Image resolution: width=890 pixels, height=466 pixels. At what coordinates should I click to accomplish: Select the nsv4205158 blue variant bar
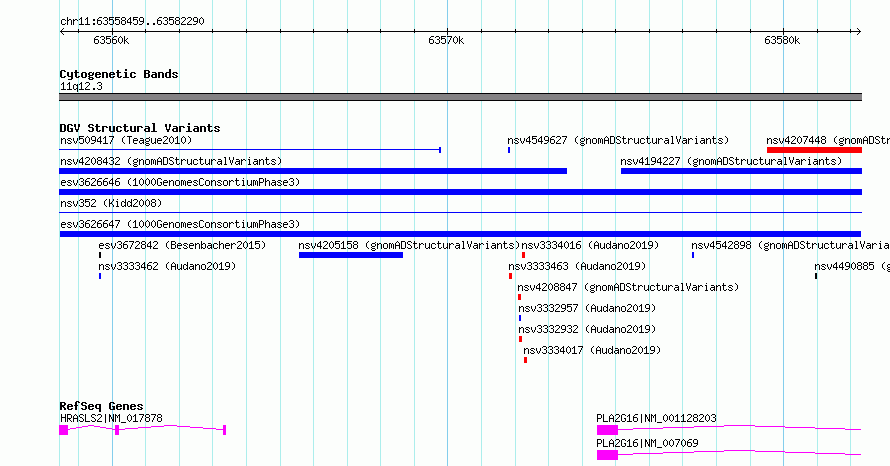click(x=351, y=255)
